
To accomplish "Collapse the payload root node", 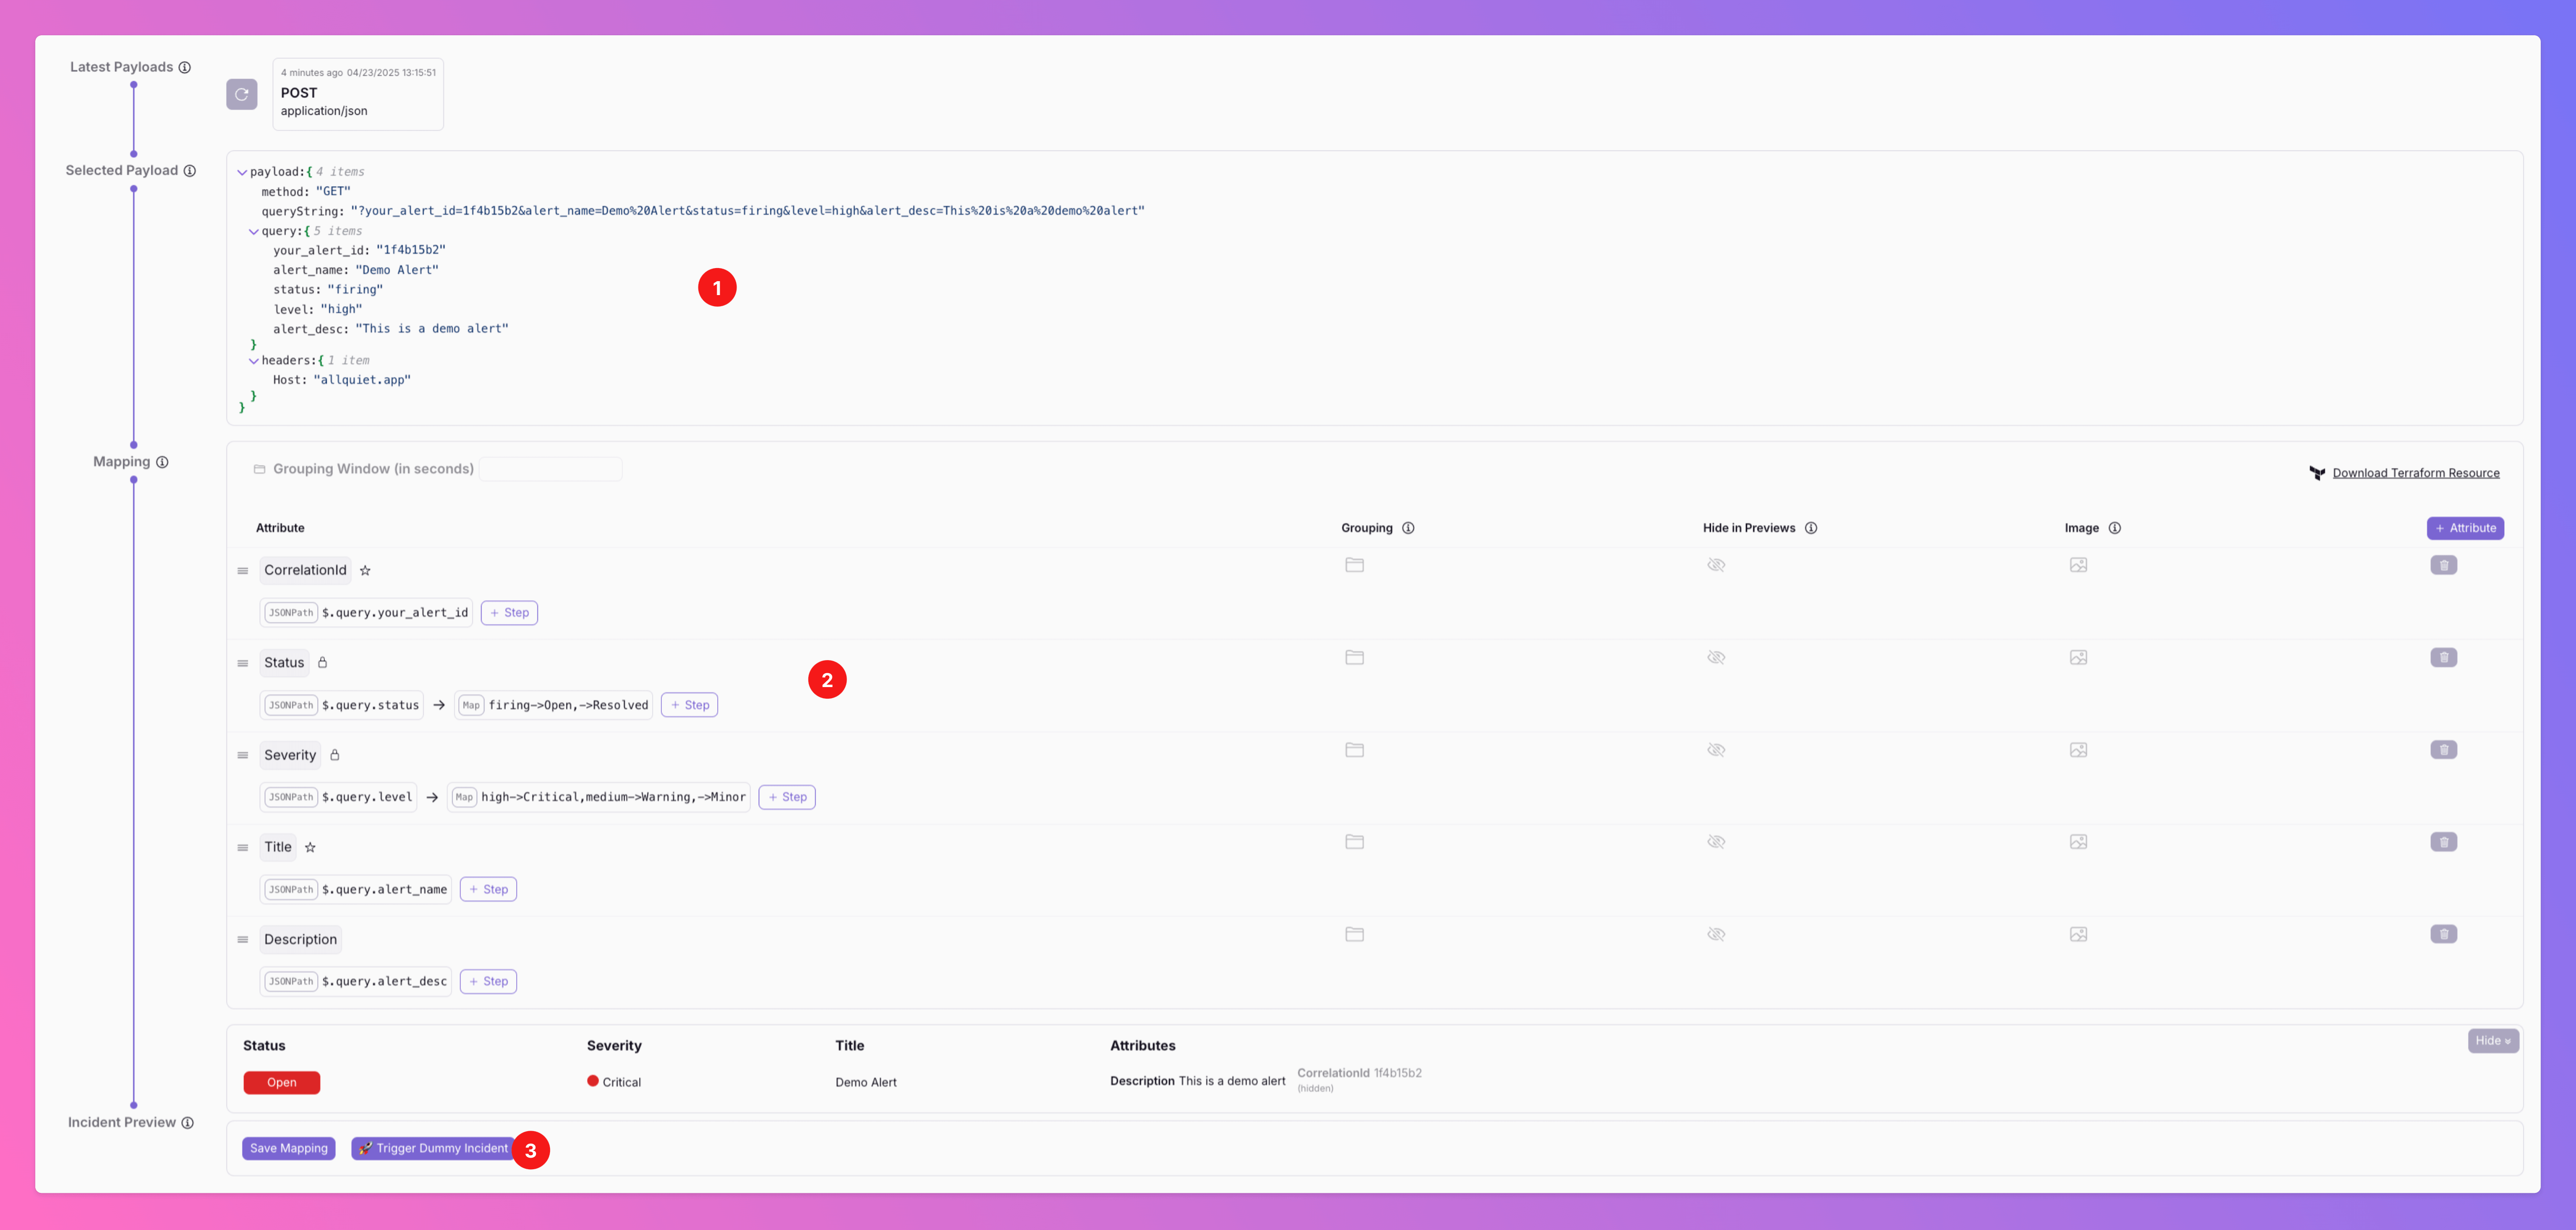I will click(242, 172).
